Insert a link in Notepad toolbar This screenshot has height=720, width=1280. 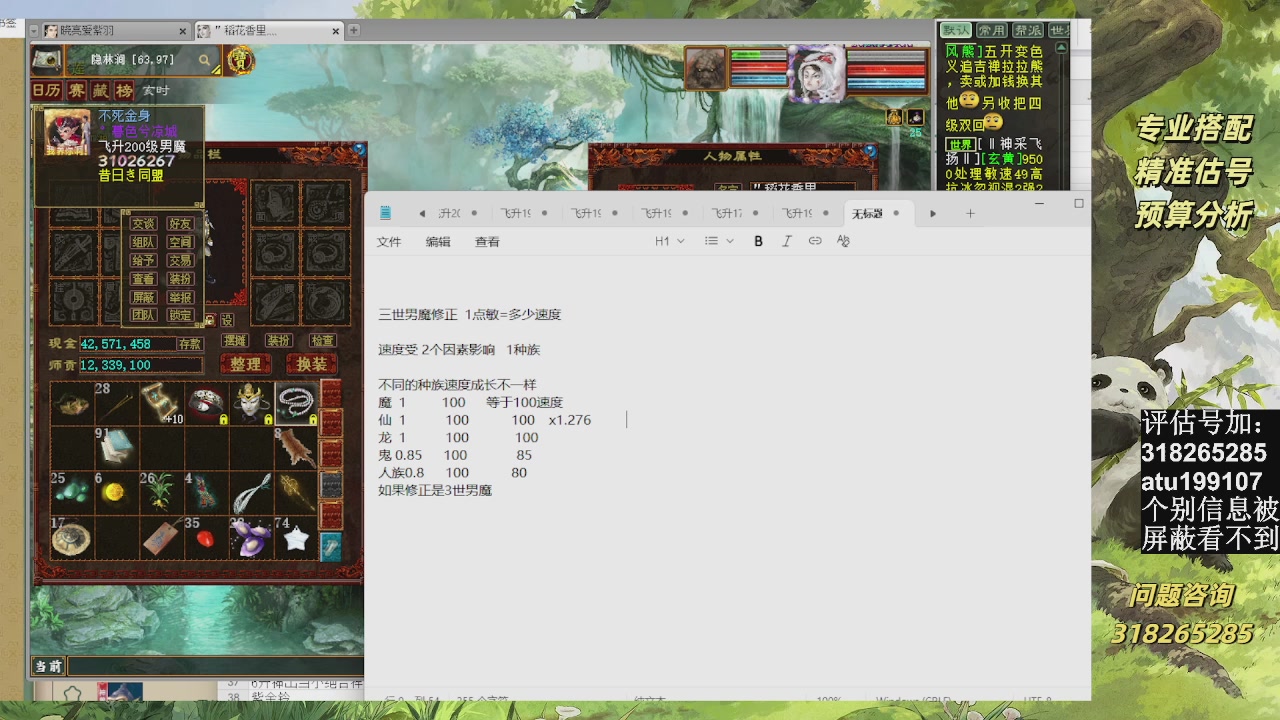pos(815,241)
